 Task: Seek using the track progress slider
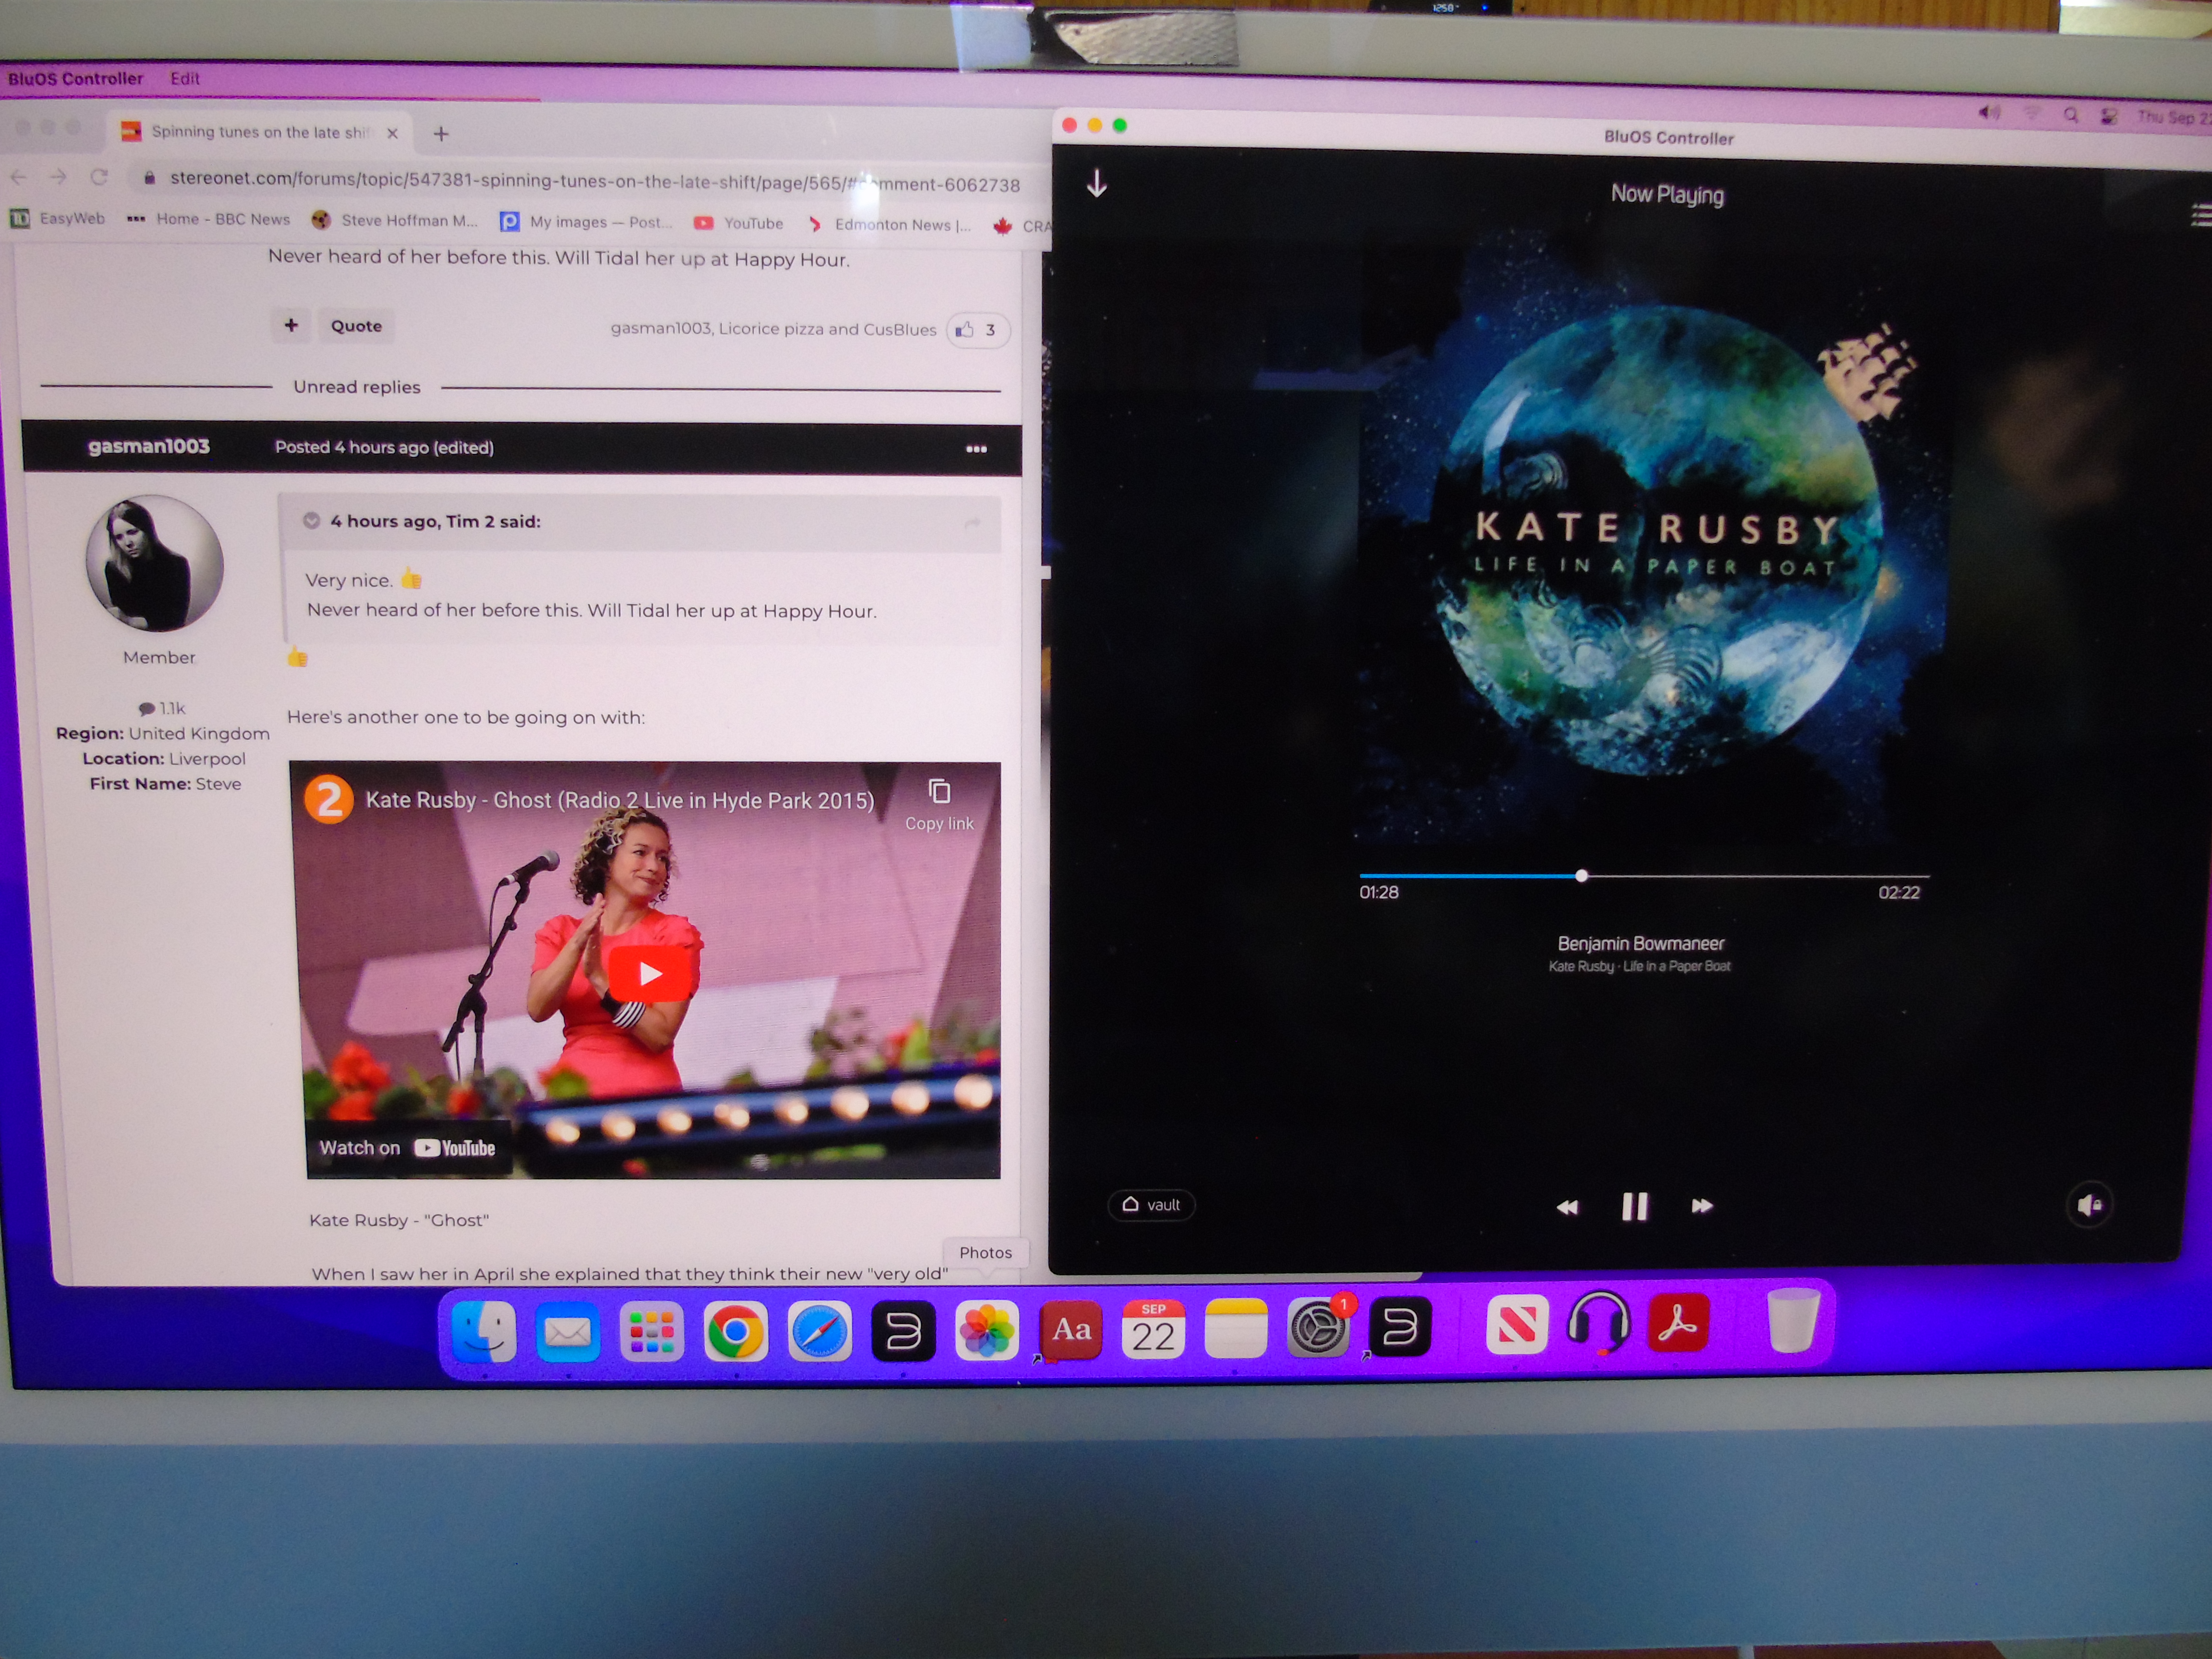(x=1581, y=876)
